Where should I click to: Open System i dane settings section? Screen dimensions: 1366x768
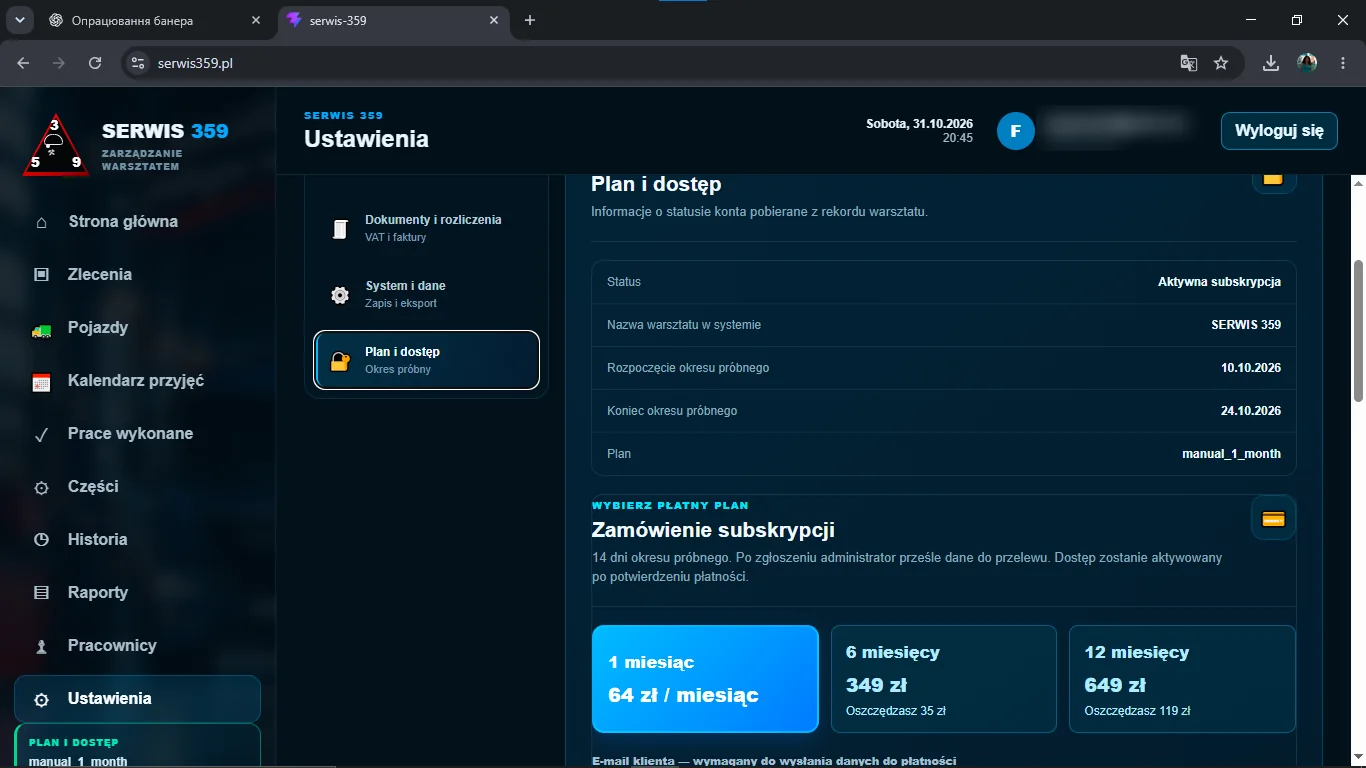pos(427,294)
